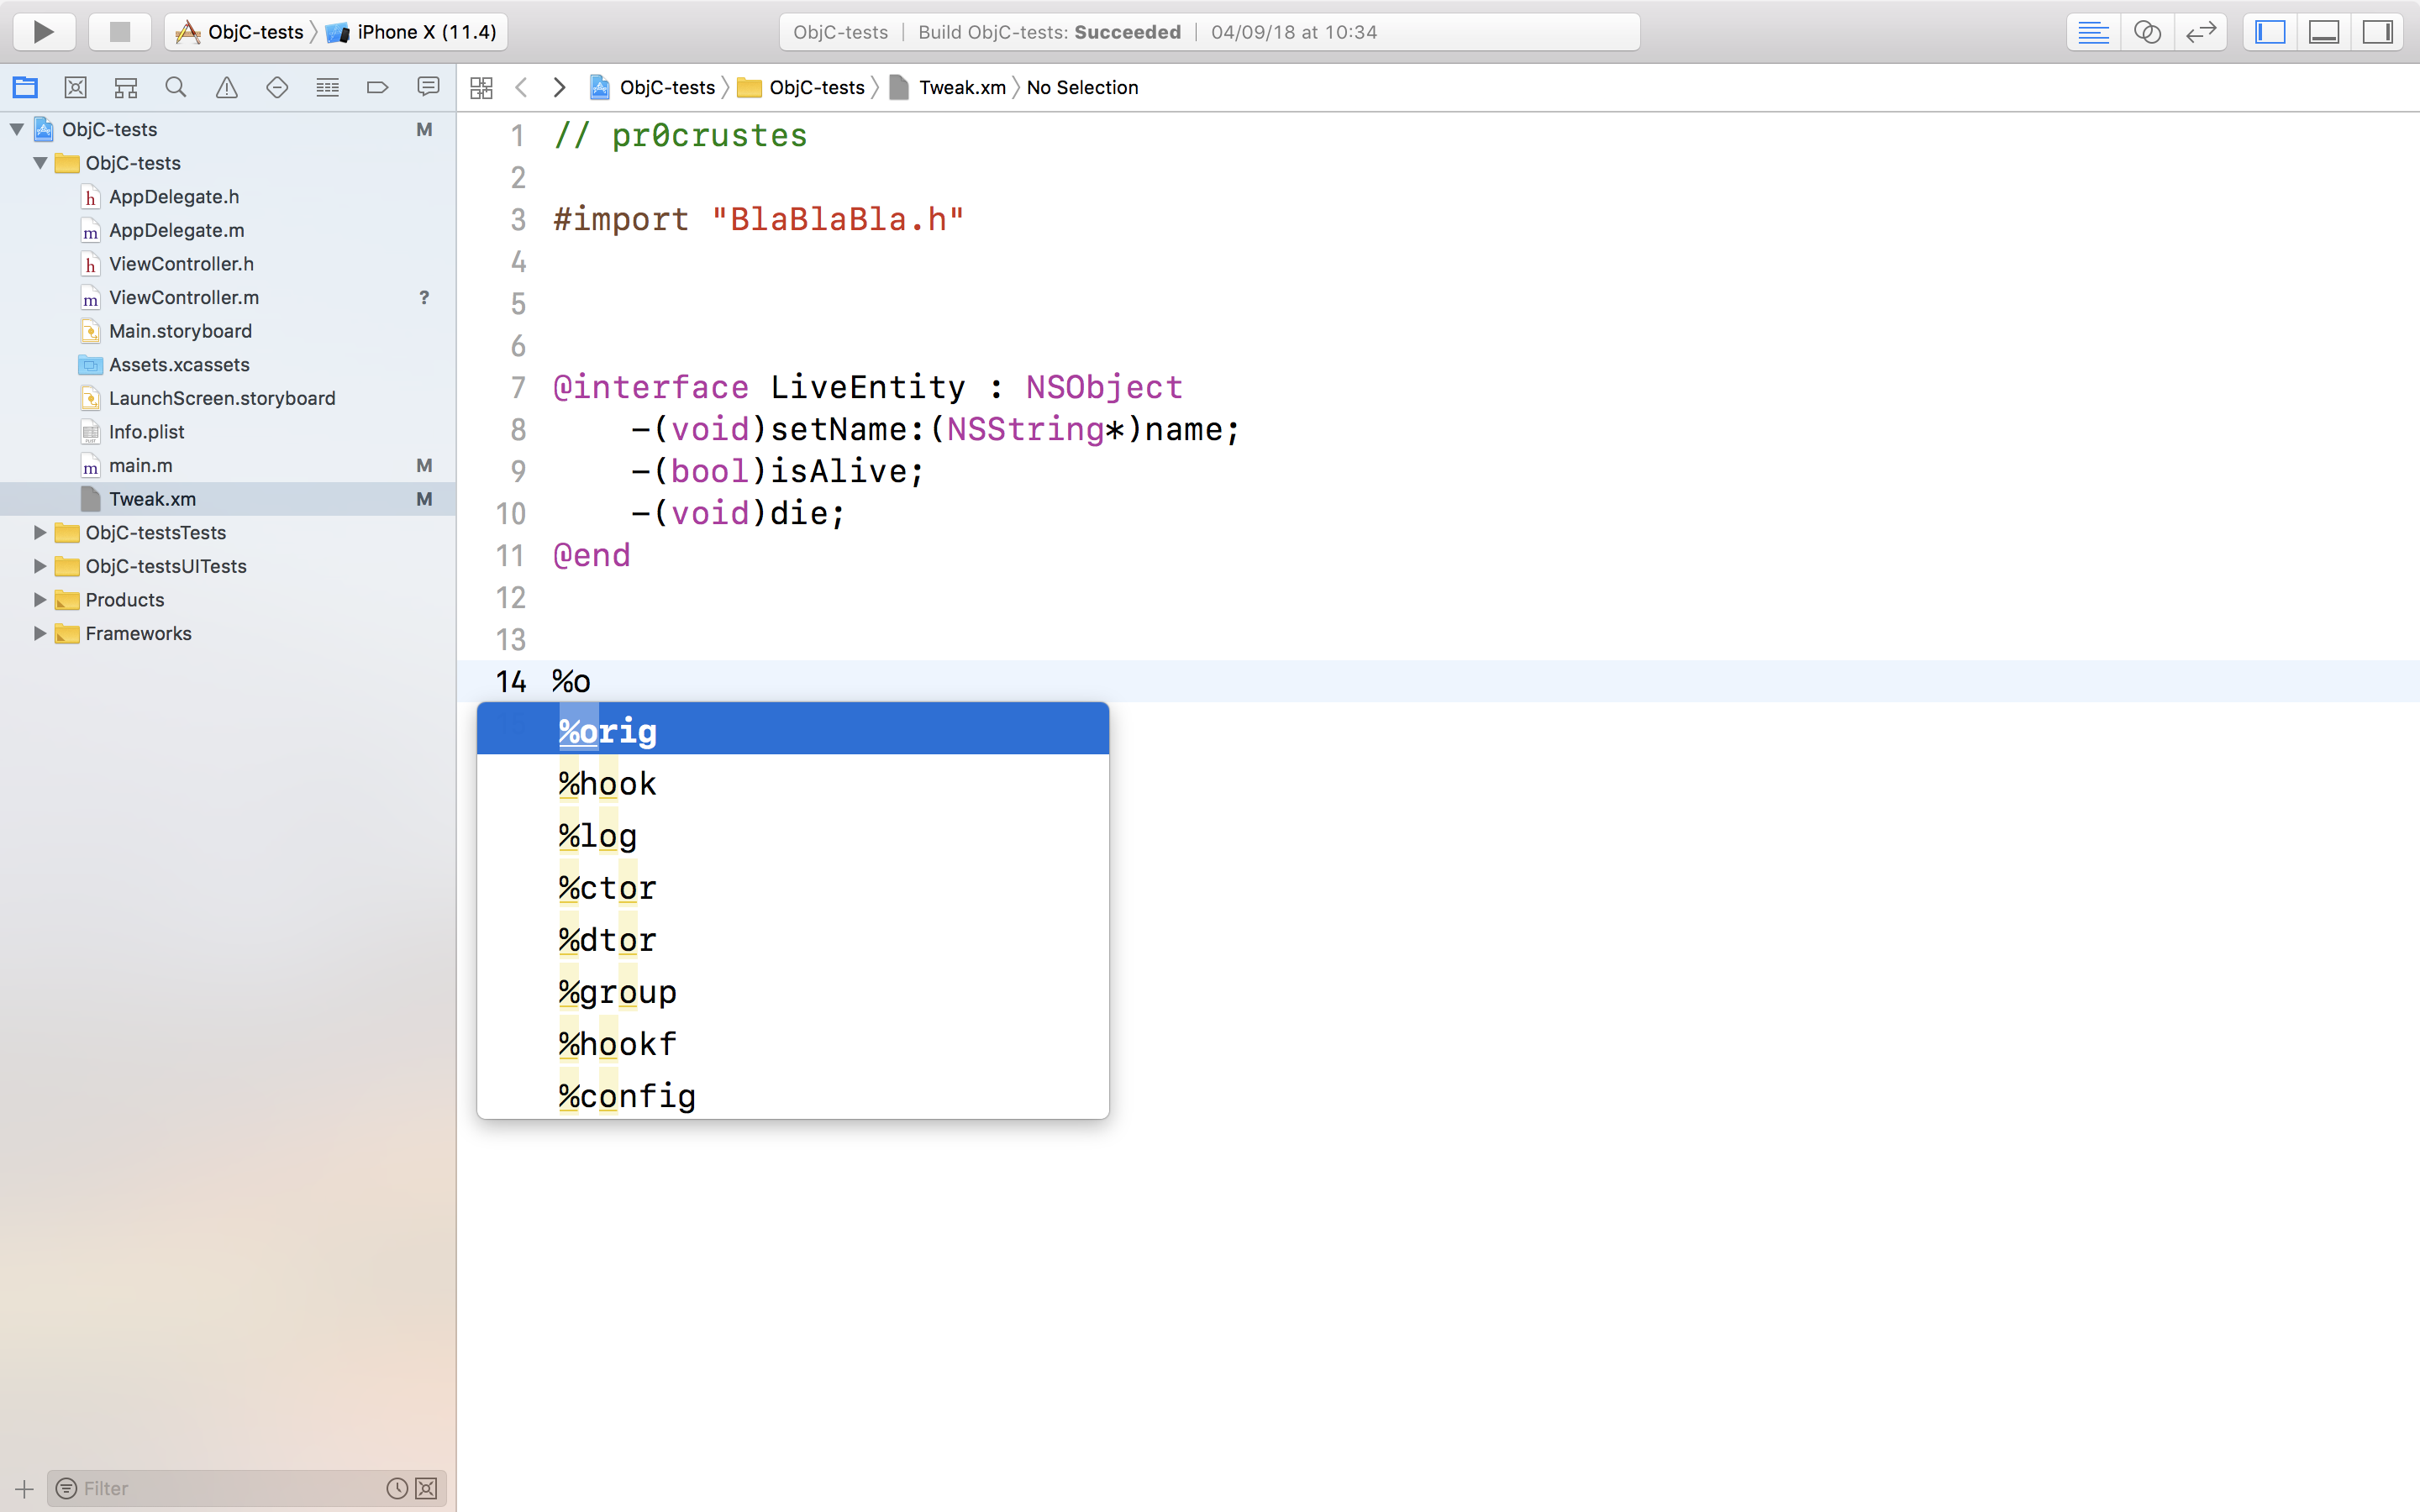Viewport: 2420px width, 1512px height.
Task: Open the Report navigator speech-bubble icon
Action: tap(428, 88)
